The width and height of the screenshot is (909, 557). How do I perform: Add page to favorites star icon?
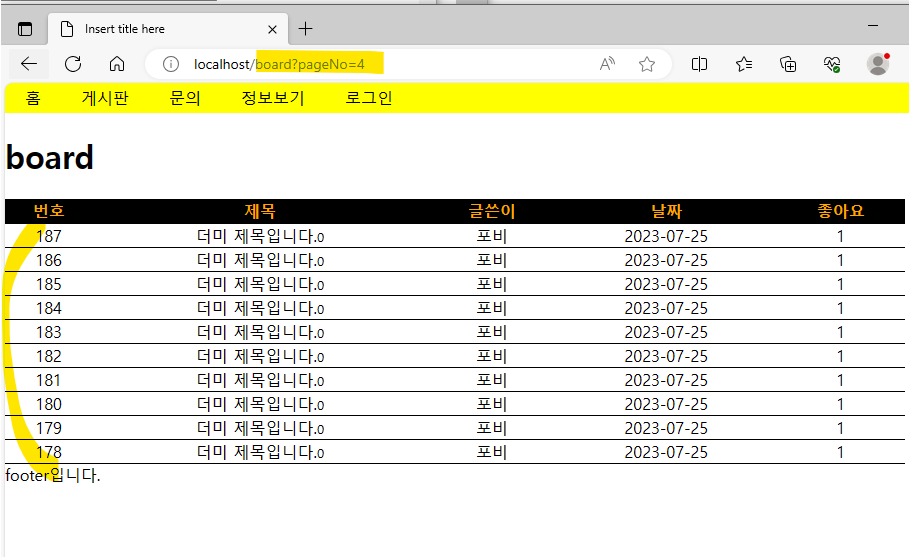646,64
